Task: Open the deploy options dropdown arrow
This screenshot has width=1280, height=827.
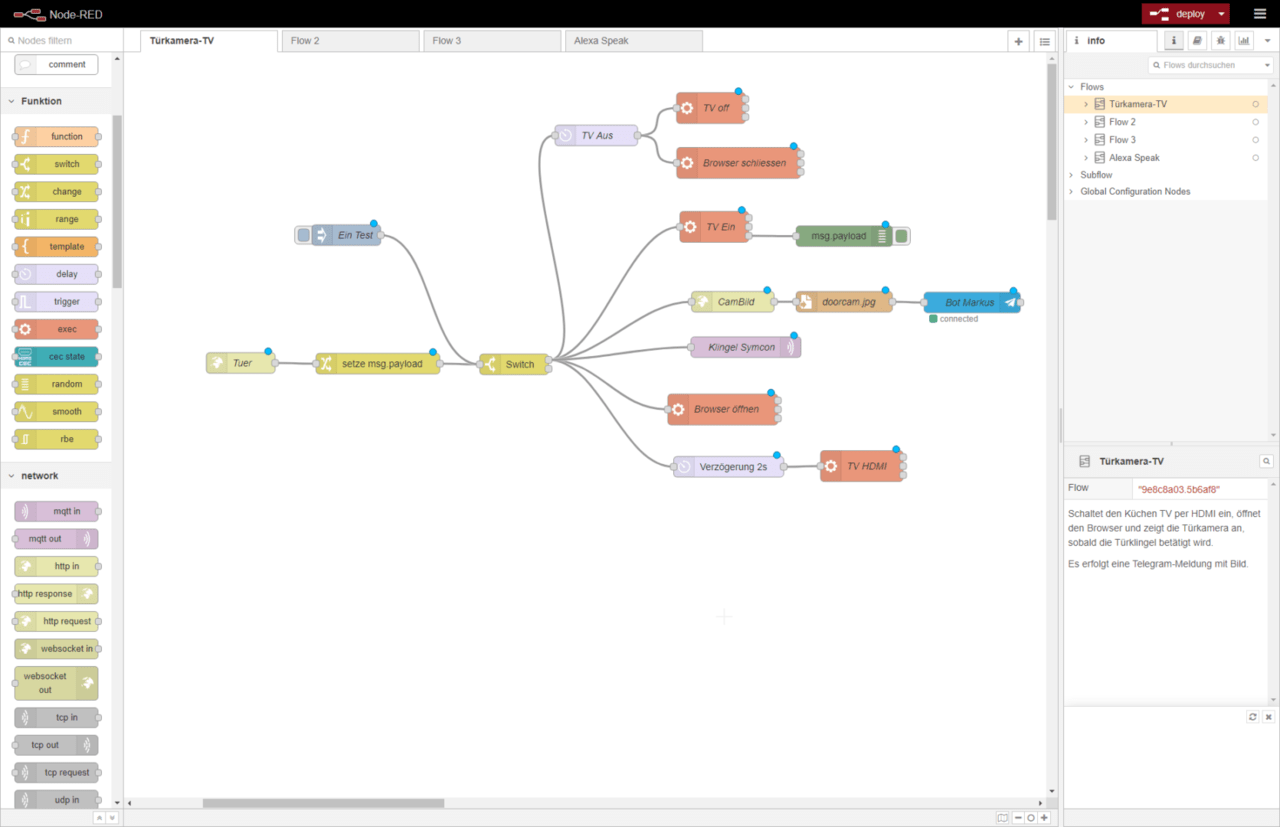Action: (1222, 14)
